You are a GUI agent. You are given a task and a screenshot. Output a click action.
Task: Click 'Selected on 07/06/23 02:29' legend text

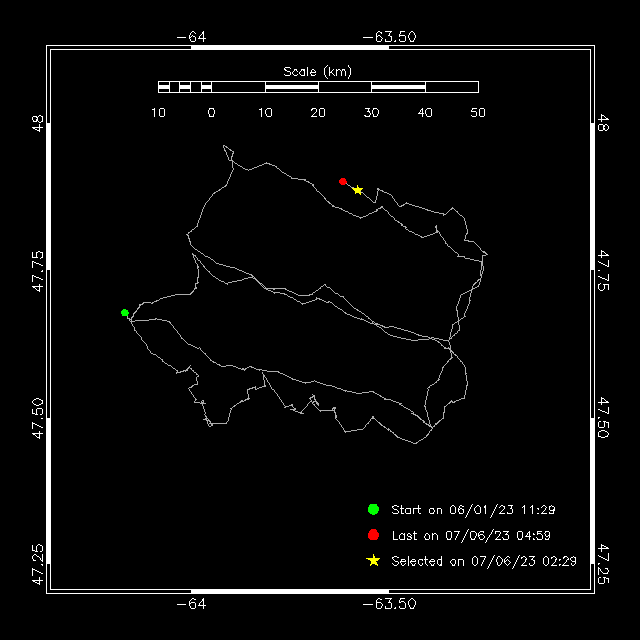[484, 561]
